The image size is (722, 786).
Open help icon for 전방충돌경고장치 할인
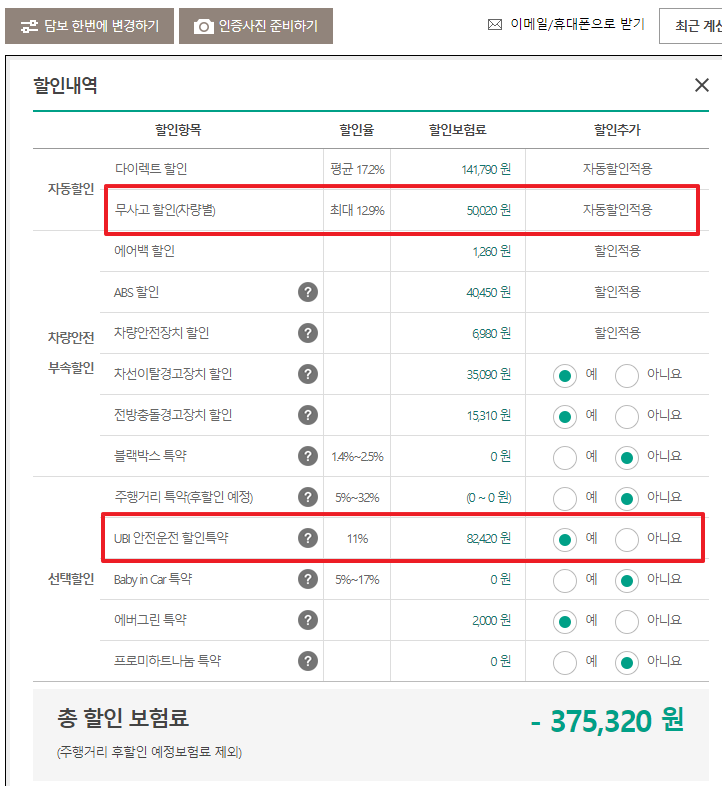(x=308, y=415)
